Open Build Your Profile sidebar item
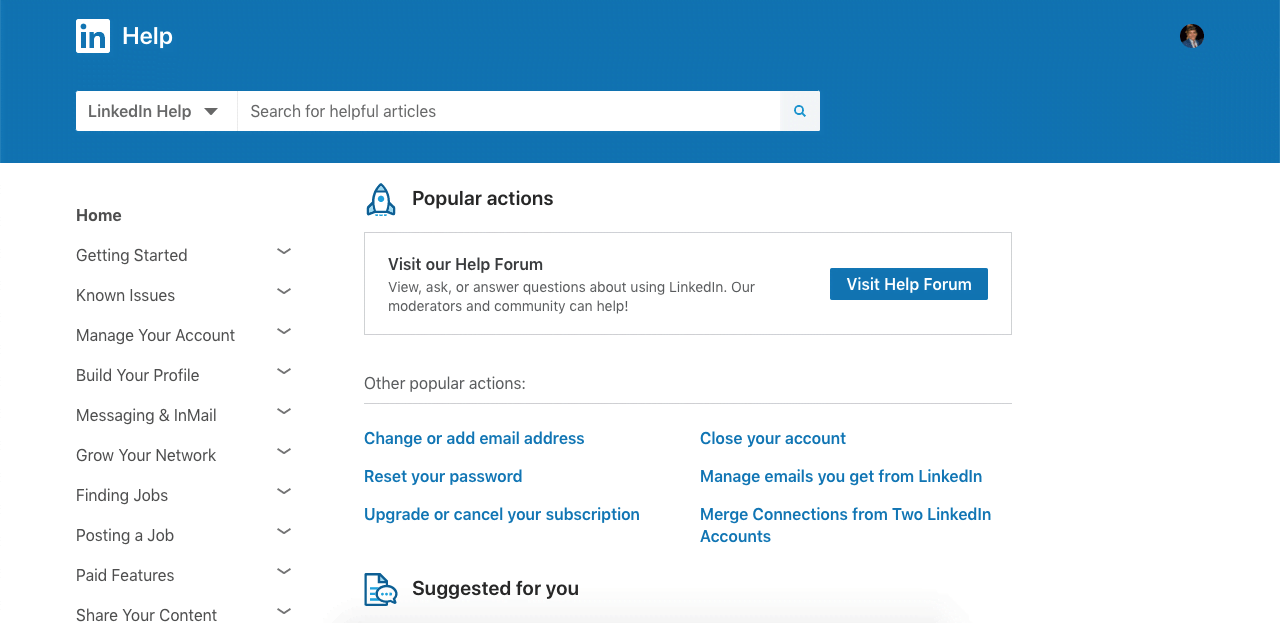Screen dimensions: 1280x623 pos(138,375)
